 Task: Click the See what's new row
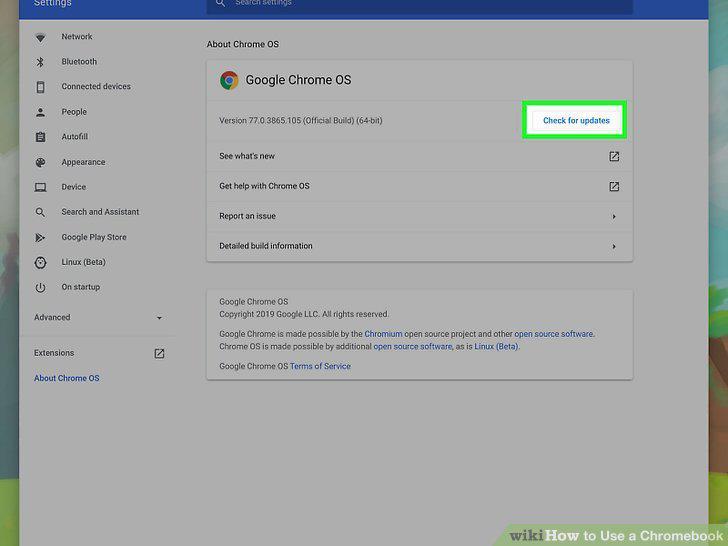(419, 156)
